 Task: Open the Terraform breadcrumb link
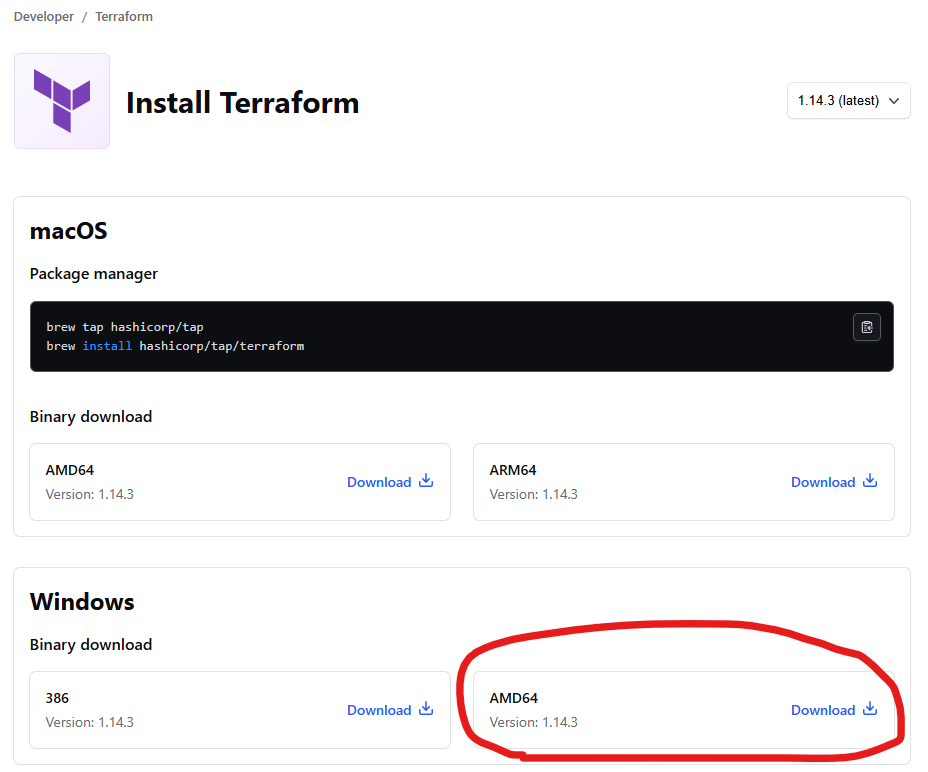pos(124,17)
